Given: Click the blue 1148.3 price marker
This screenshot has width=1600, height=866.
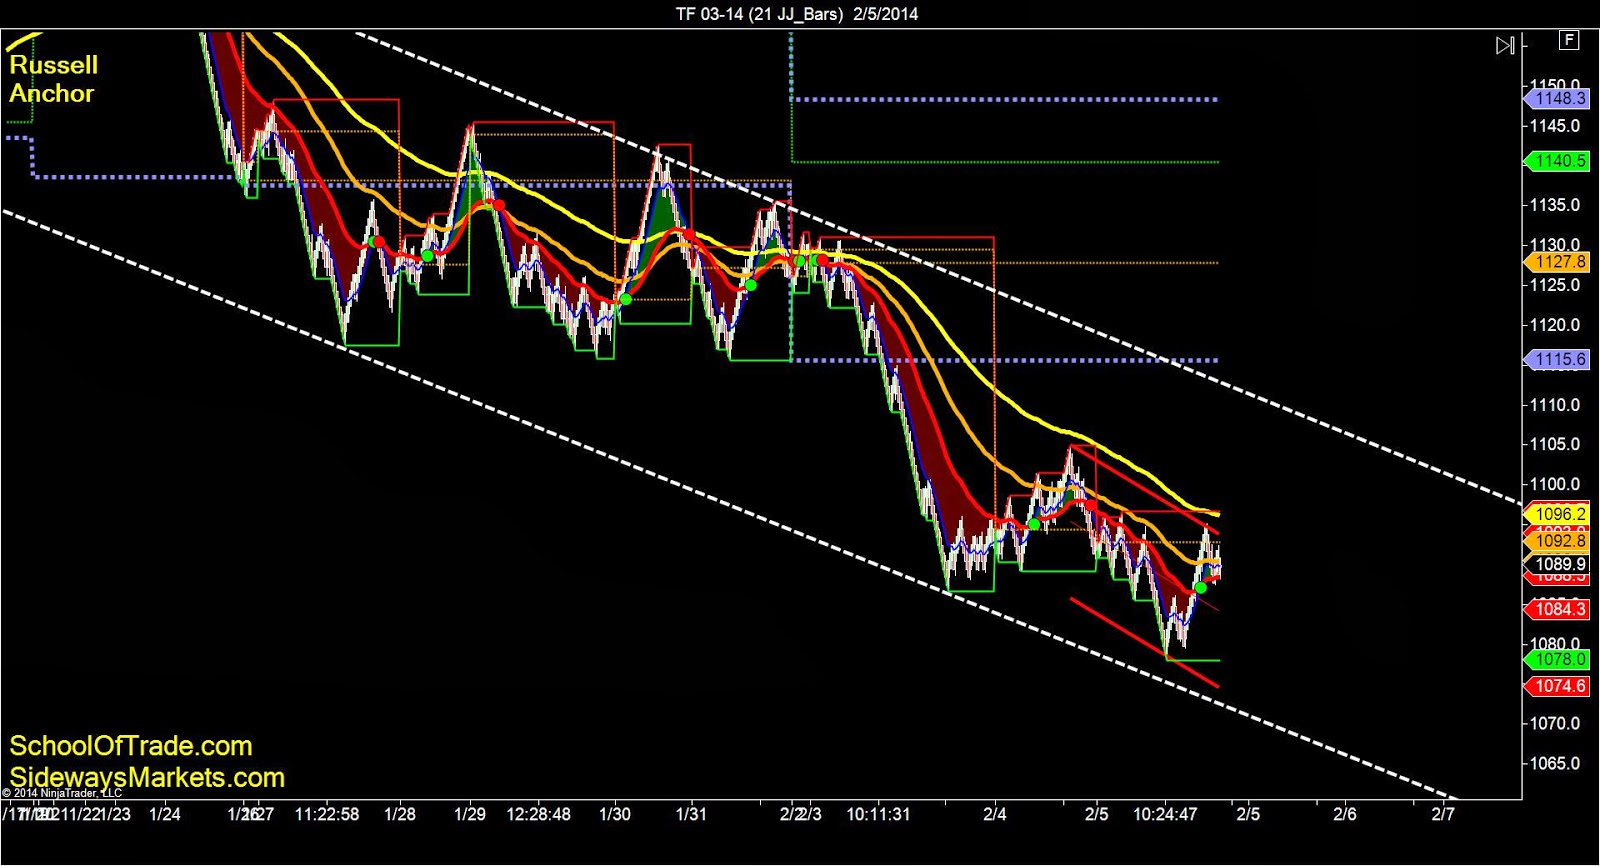Looking at the screenshot, I should pyautogui.click(x=1556, y=98).
